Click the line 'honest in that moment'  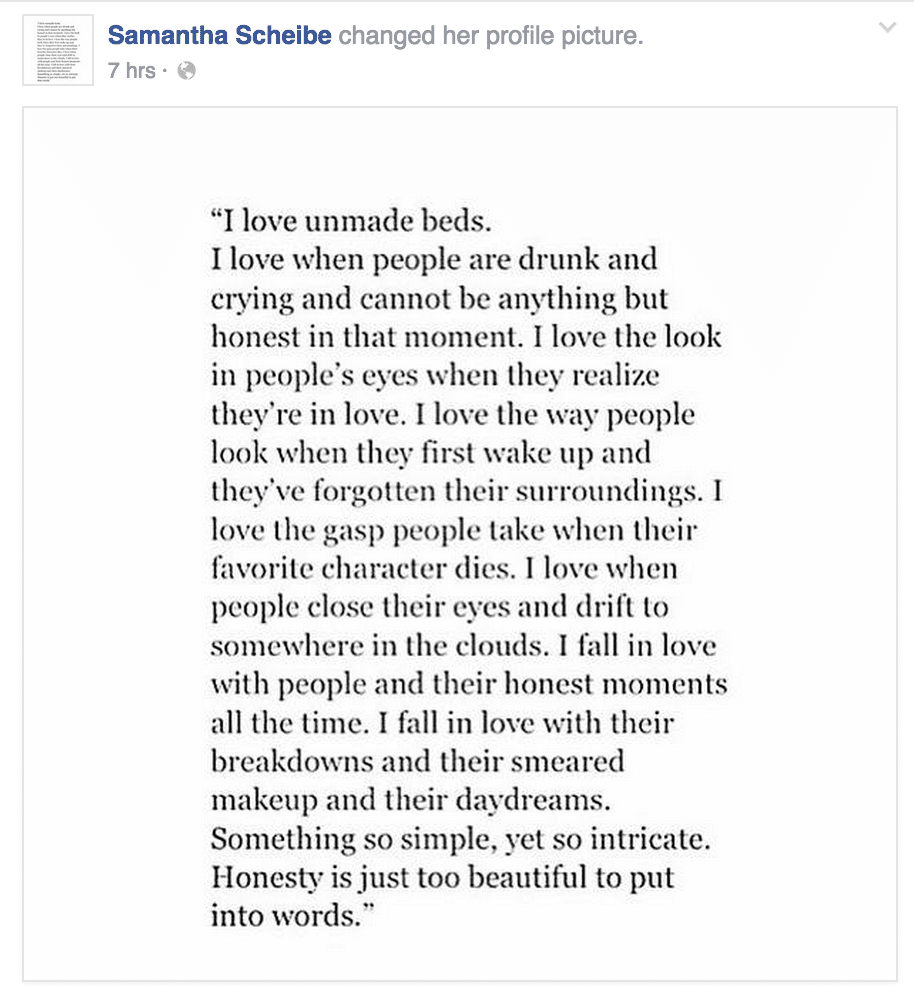click(466, 336)
